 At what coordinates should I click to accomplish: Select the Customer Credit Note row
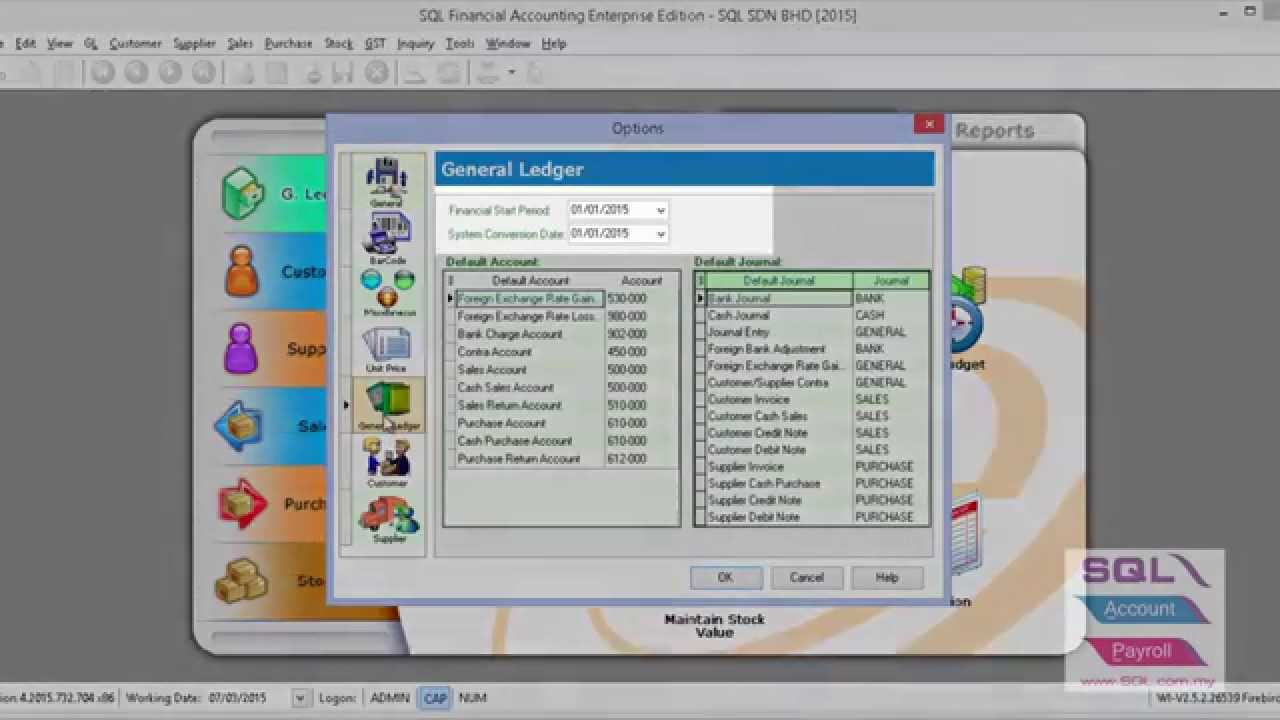click(x=812, y=433)
